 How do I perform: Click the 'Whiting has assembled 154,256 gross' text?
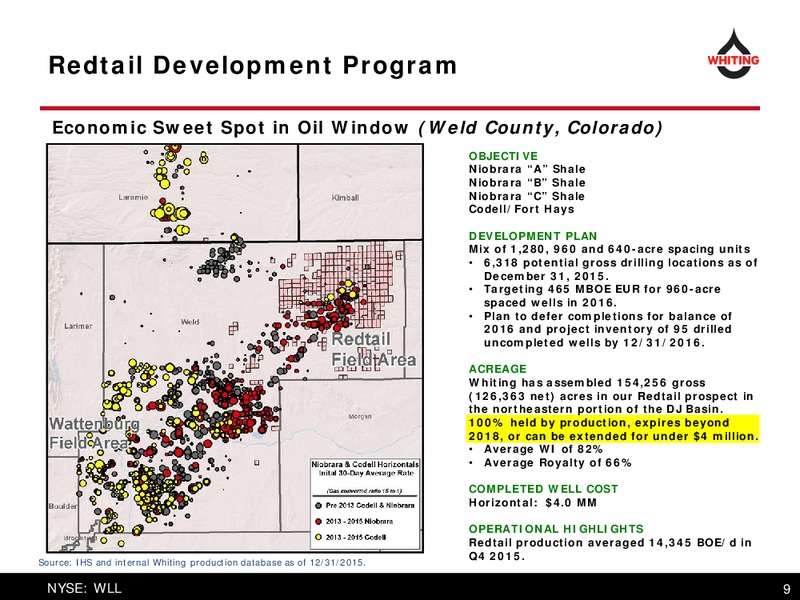(x=587, y=383)
